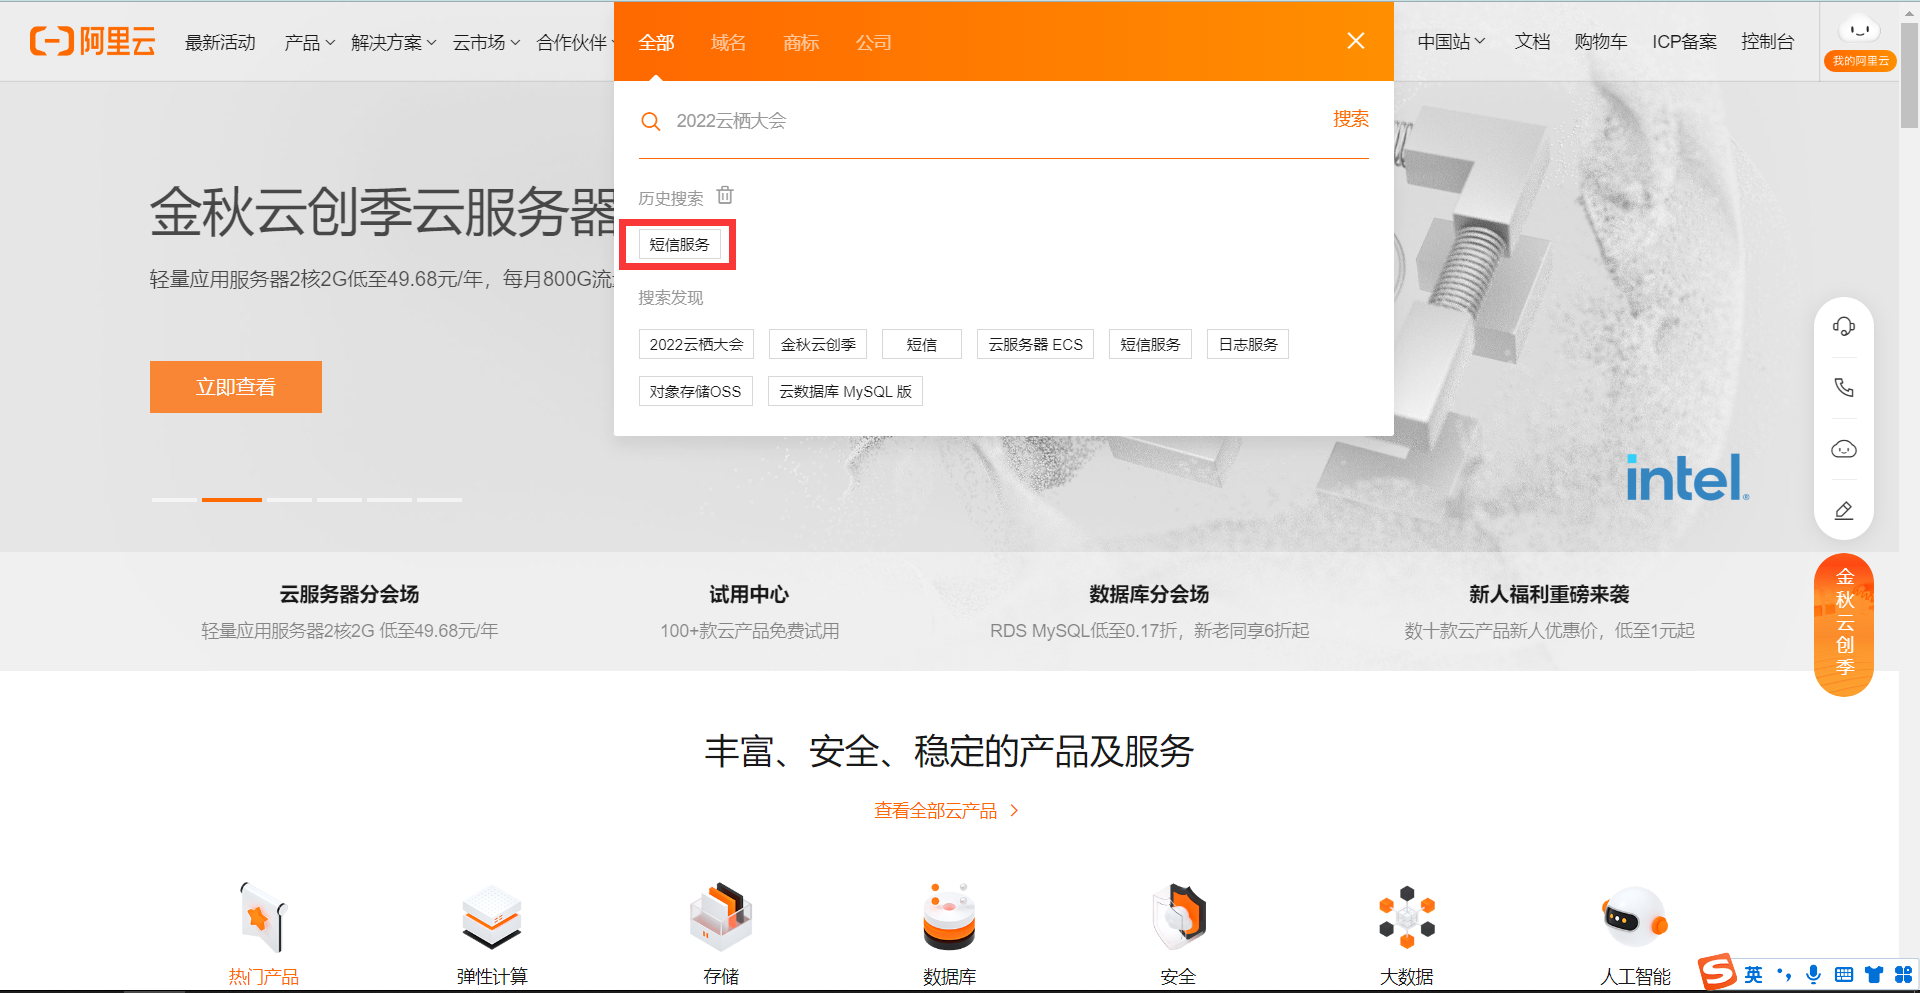The image size is (1920, 993).
Task: Open the online customer service headset icon
Action: click(x=1844, y=327)
